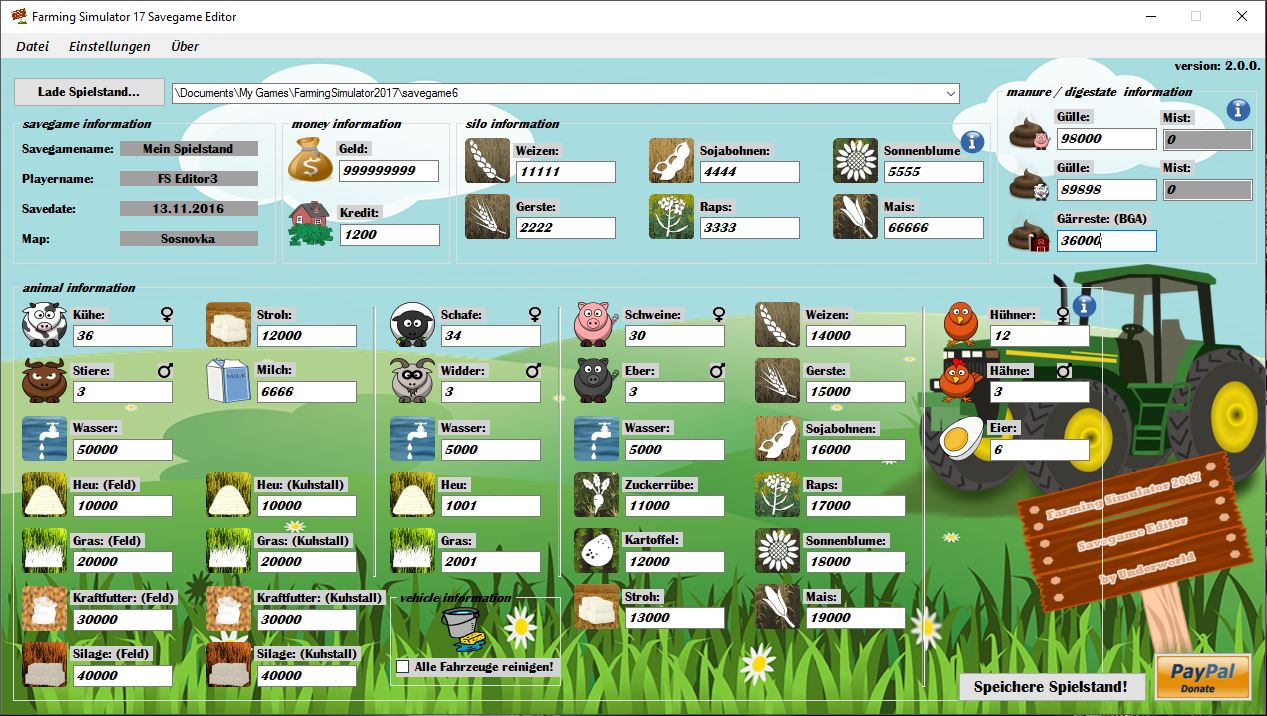Viewport: 1267px width, 716px height.
Task: Click the Schweine count field
Action: click(x=674, y=336)
